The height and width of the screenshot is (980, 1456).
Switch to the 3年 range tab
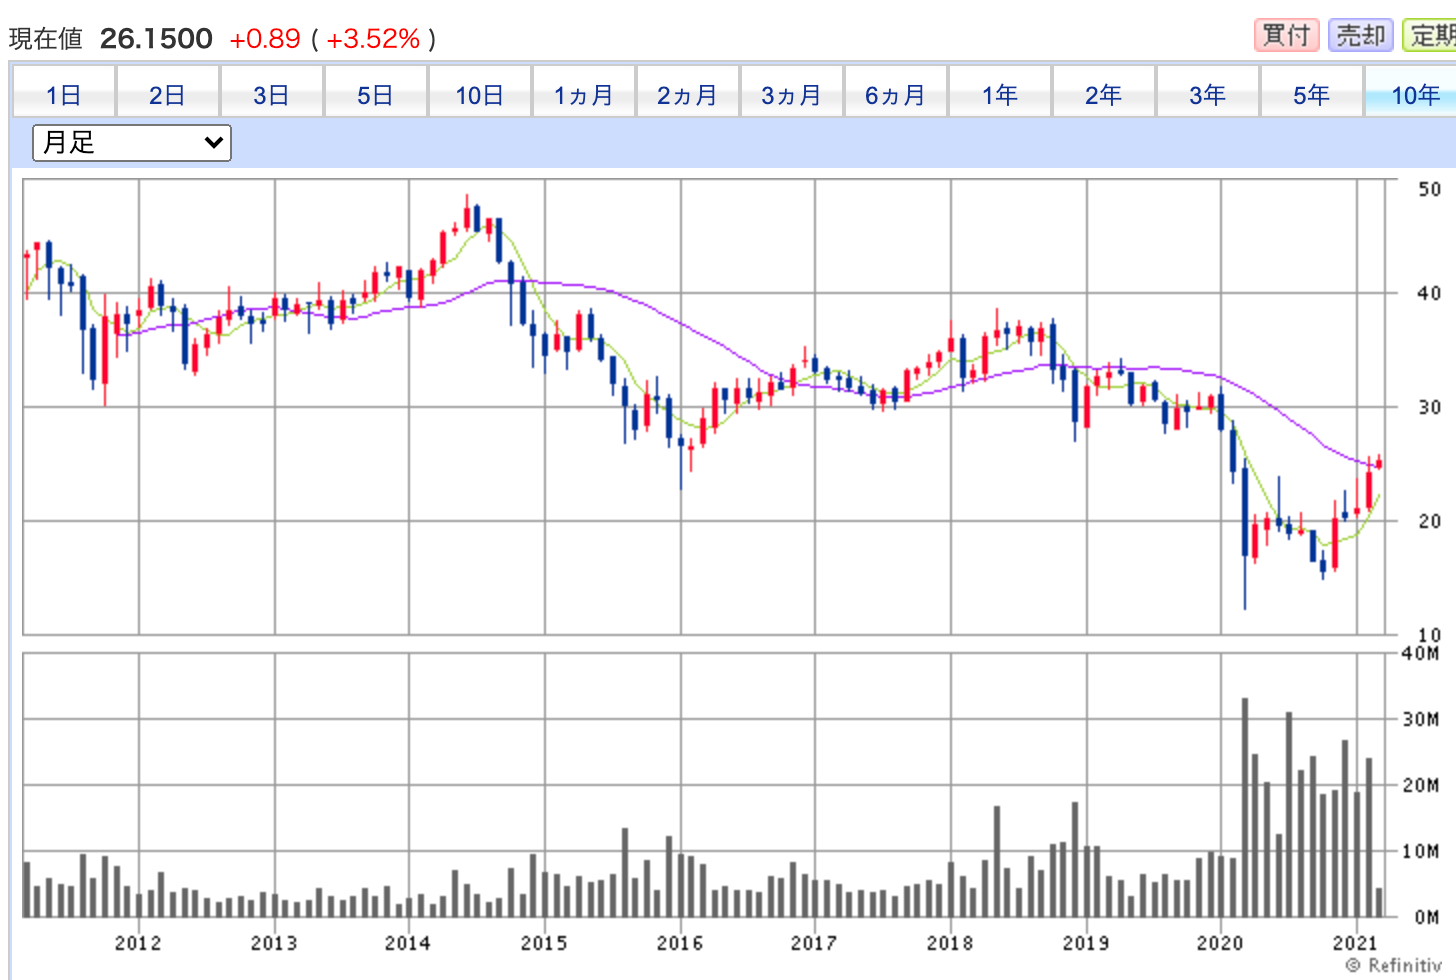click(1208, 95)
